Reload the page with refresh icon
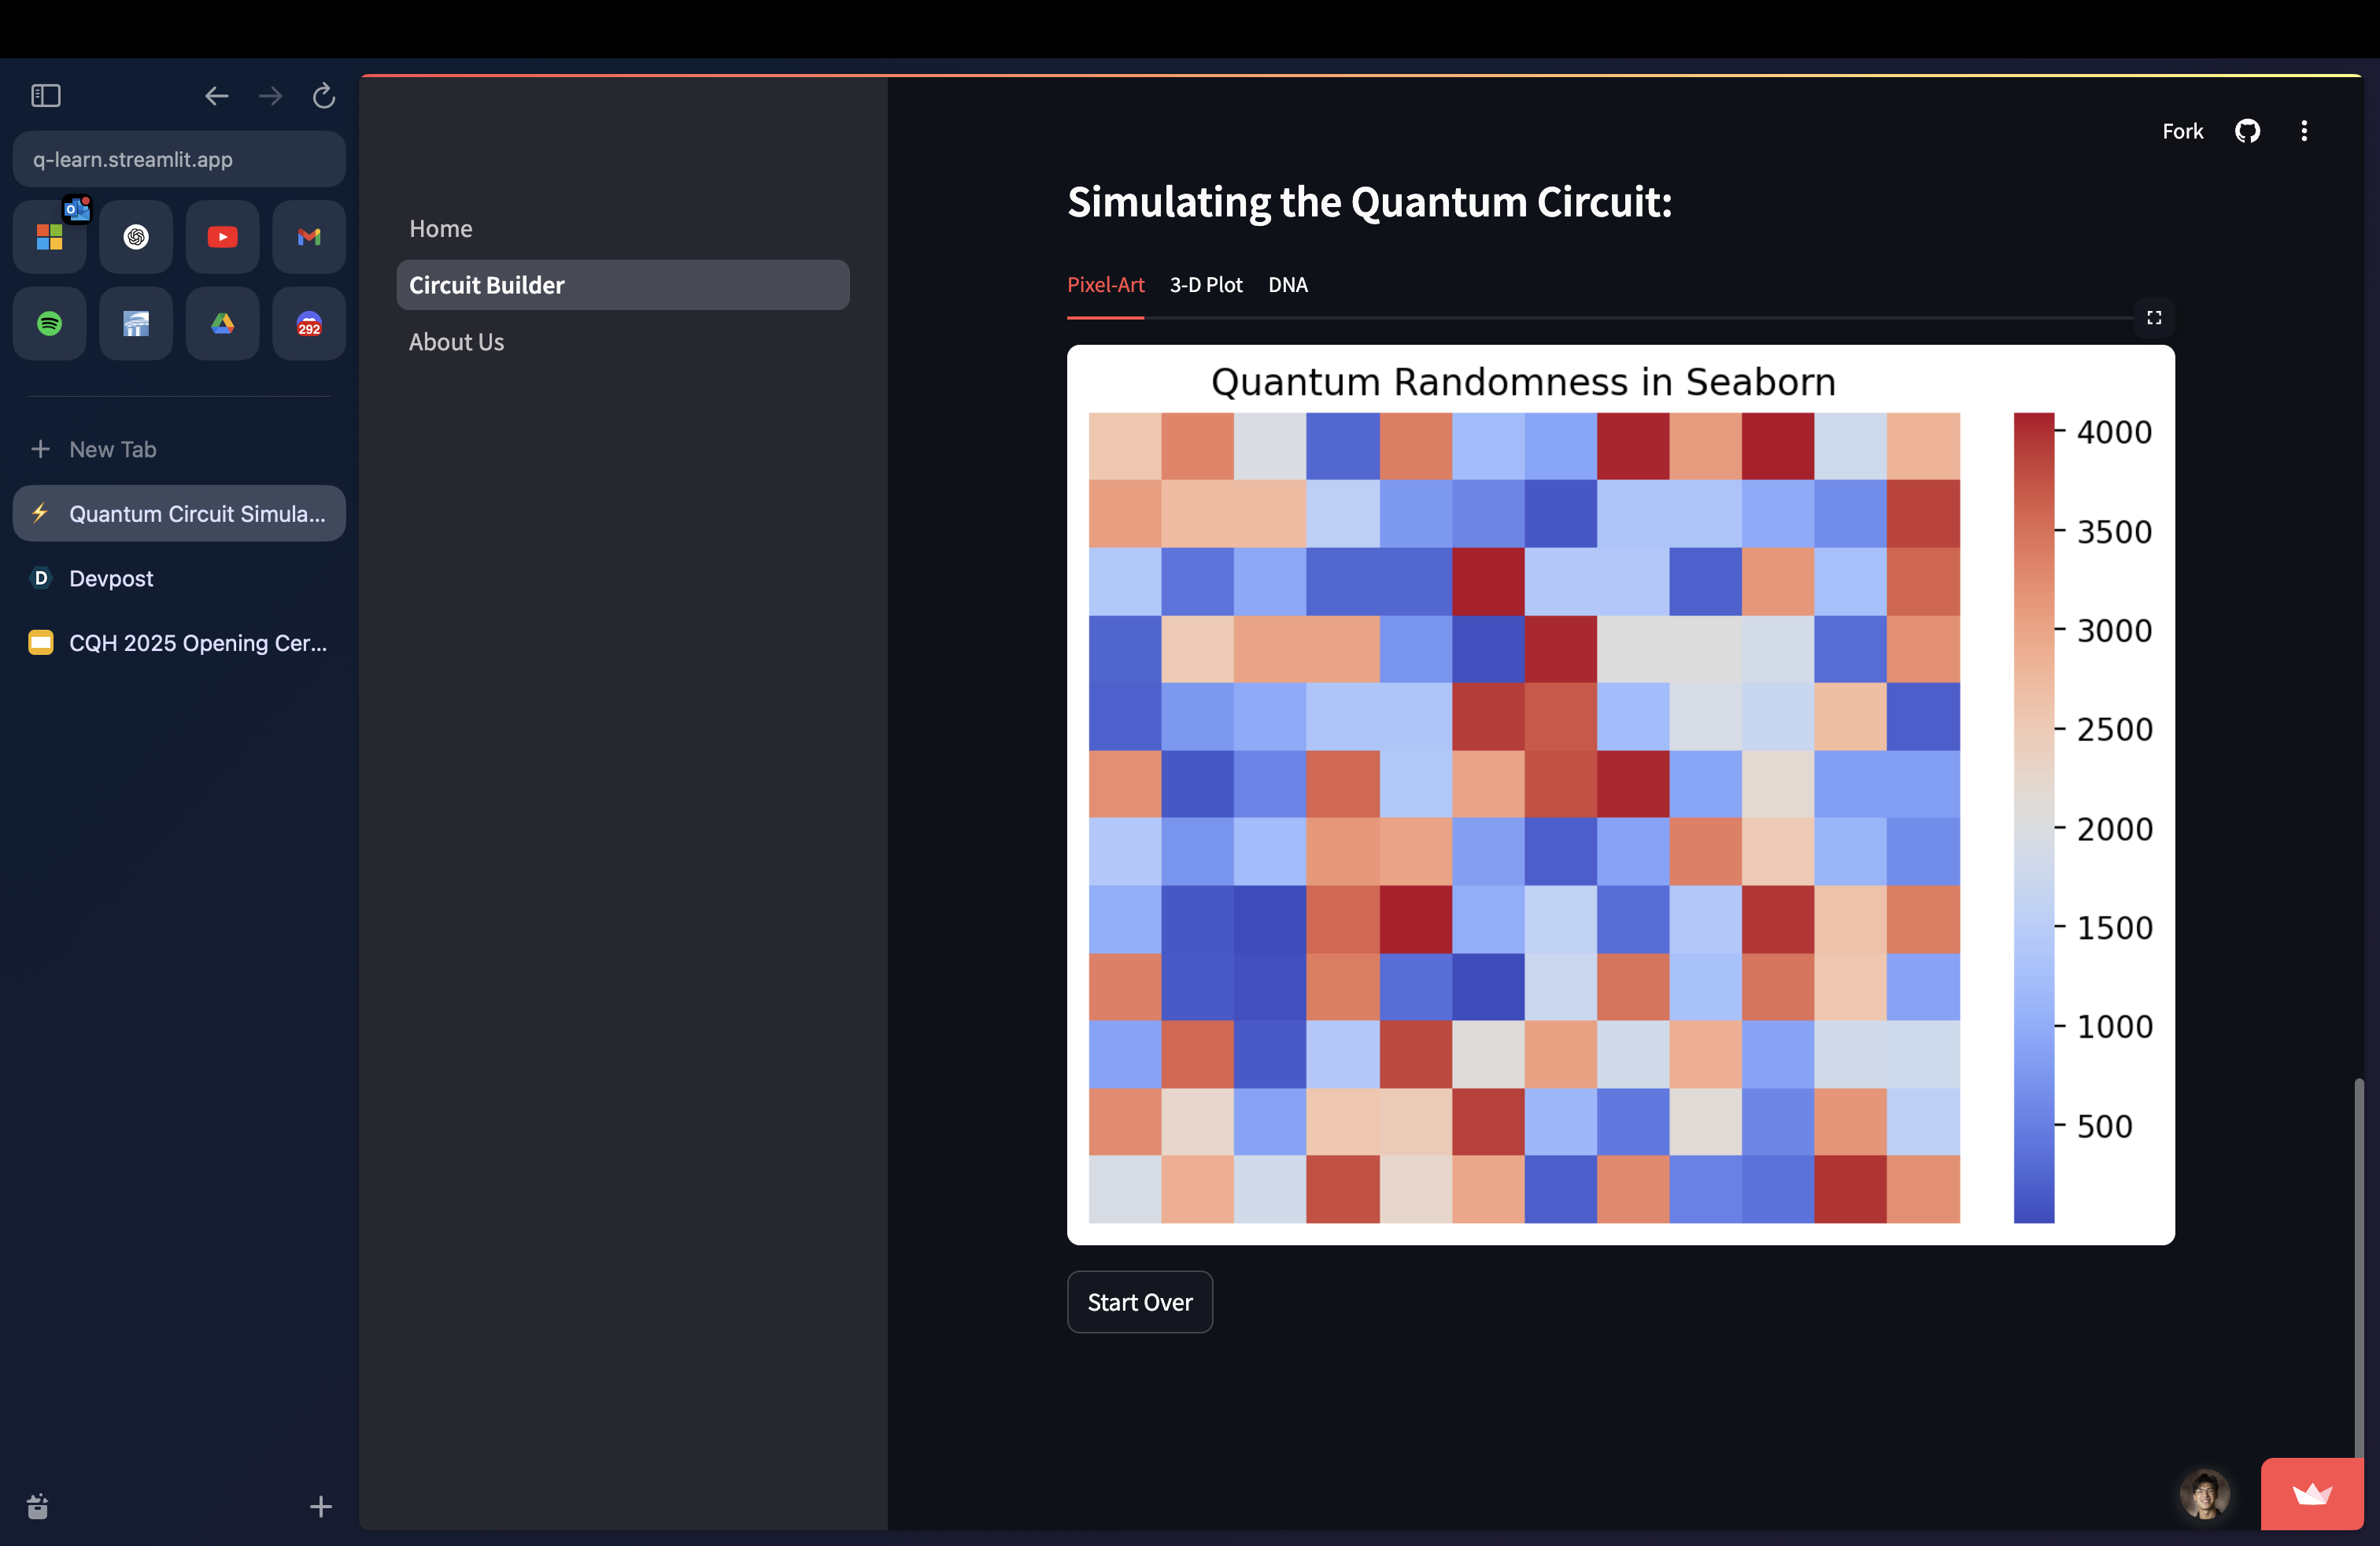 [323, 96]
